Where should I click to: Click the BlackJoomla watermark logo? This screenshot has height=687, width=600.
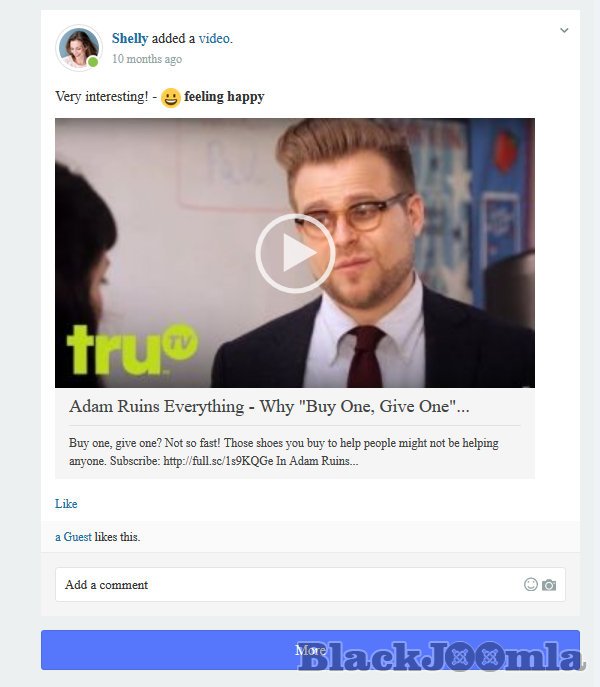[x=440, y=656]
